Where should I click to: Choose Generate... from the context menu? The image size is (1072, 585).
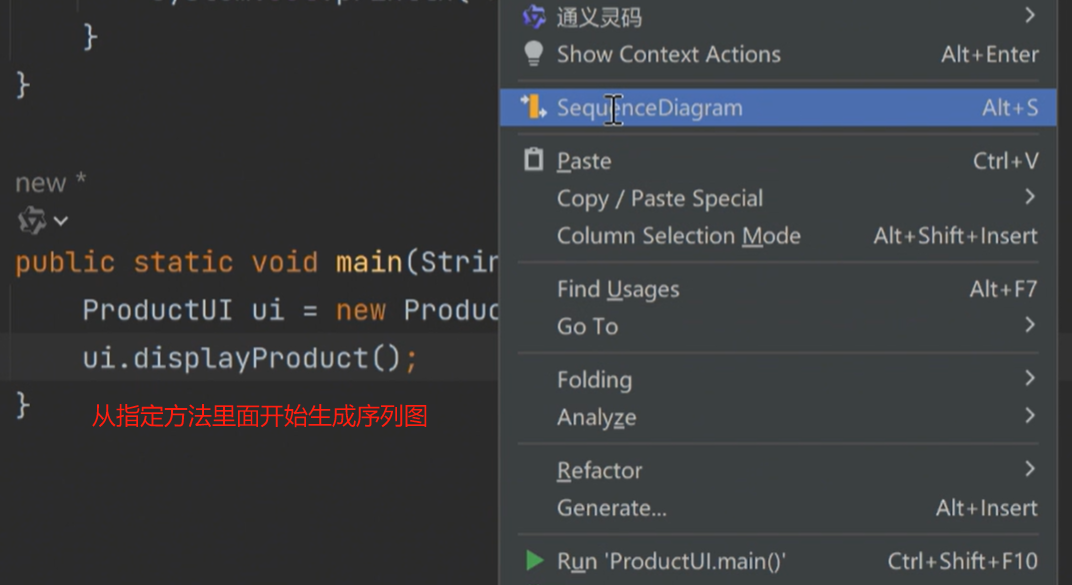point(611,508)
